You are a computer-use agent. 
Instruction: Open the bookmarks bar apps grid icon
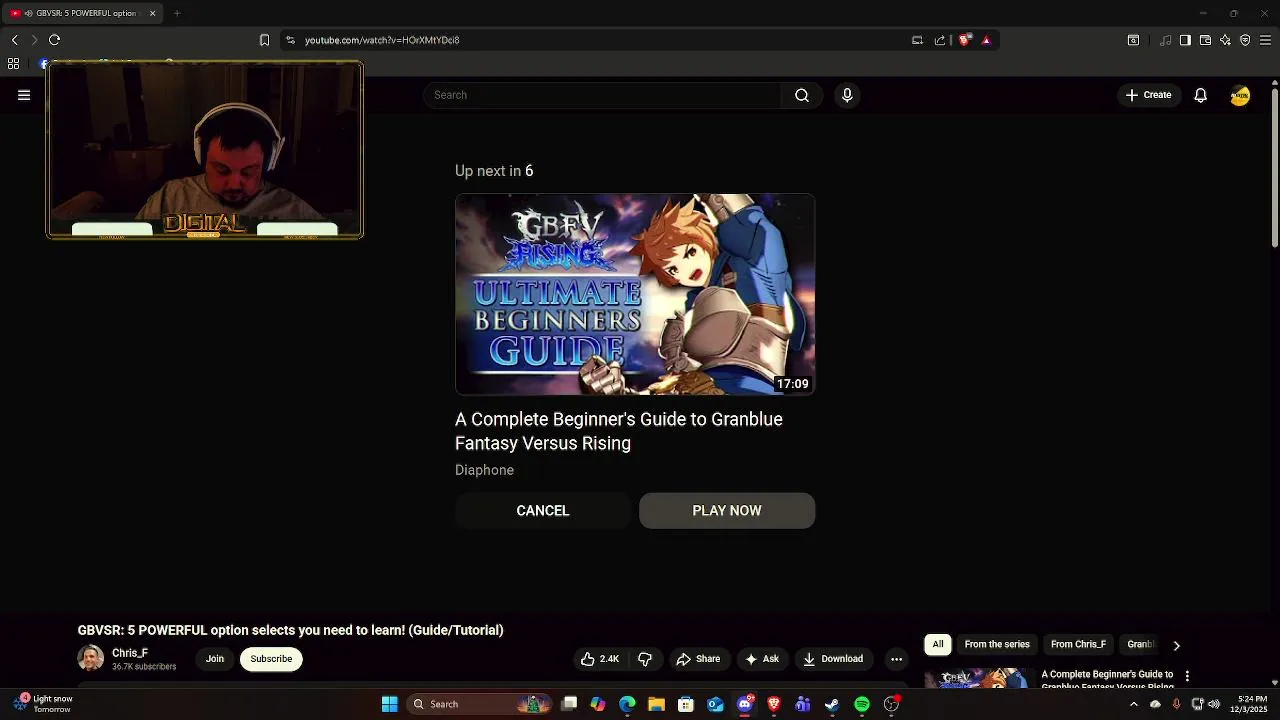pyautogui.click(x=13, y=64)
